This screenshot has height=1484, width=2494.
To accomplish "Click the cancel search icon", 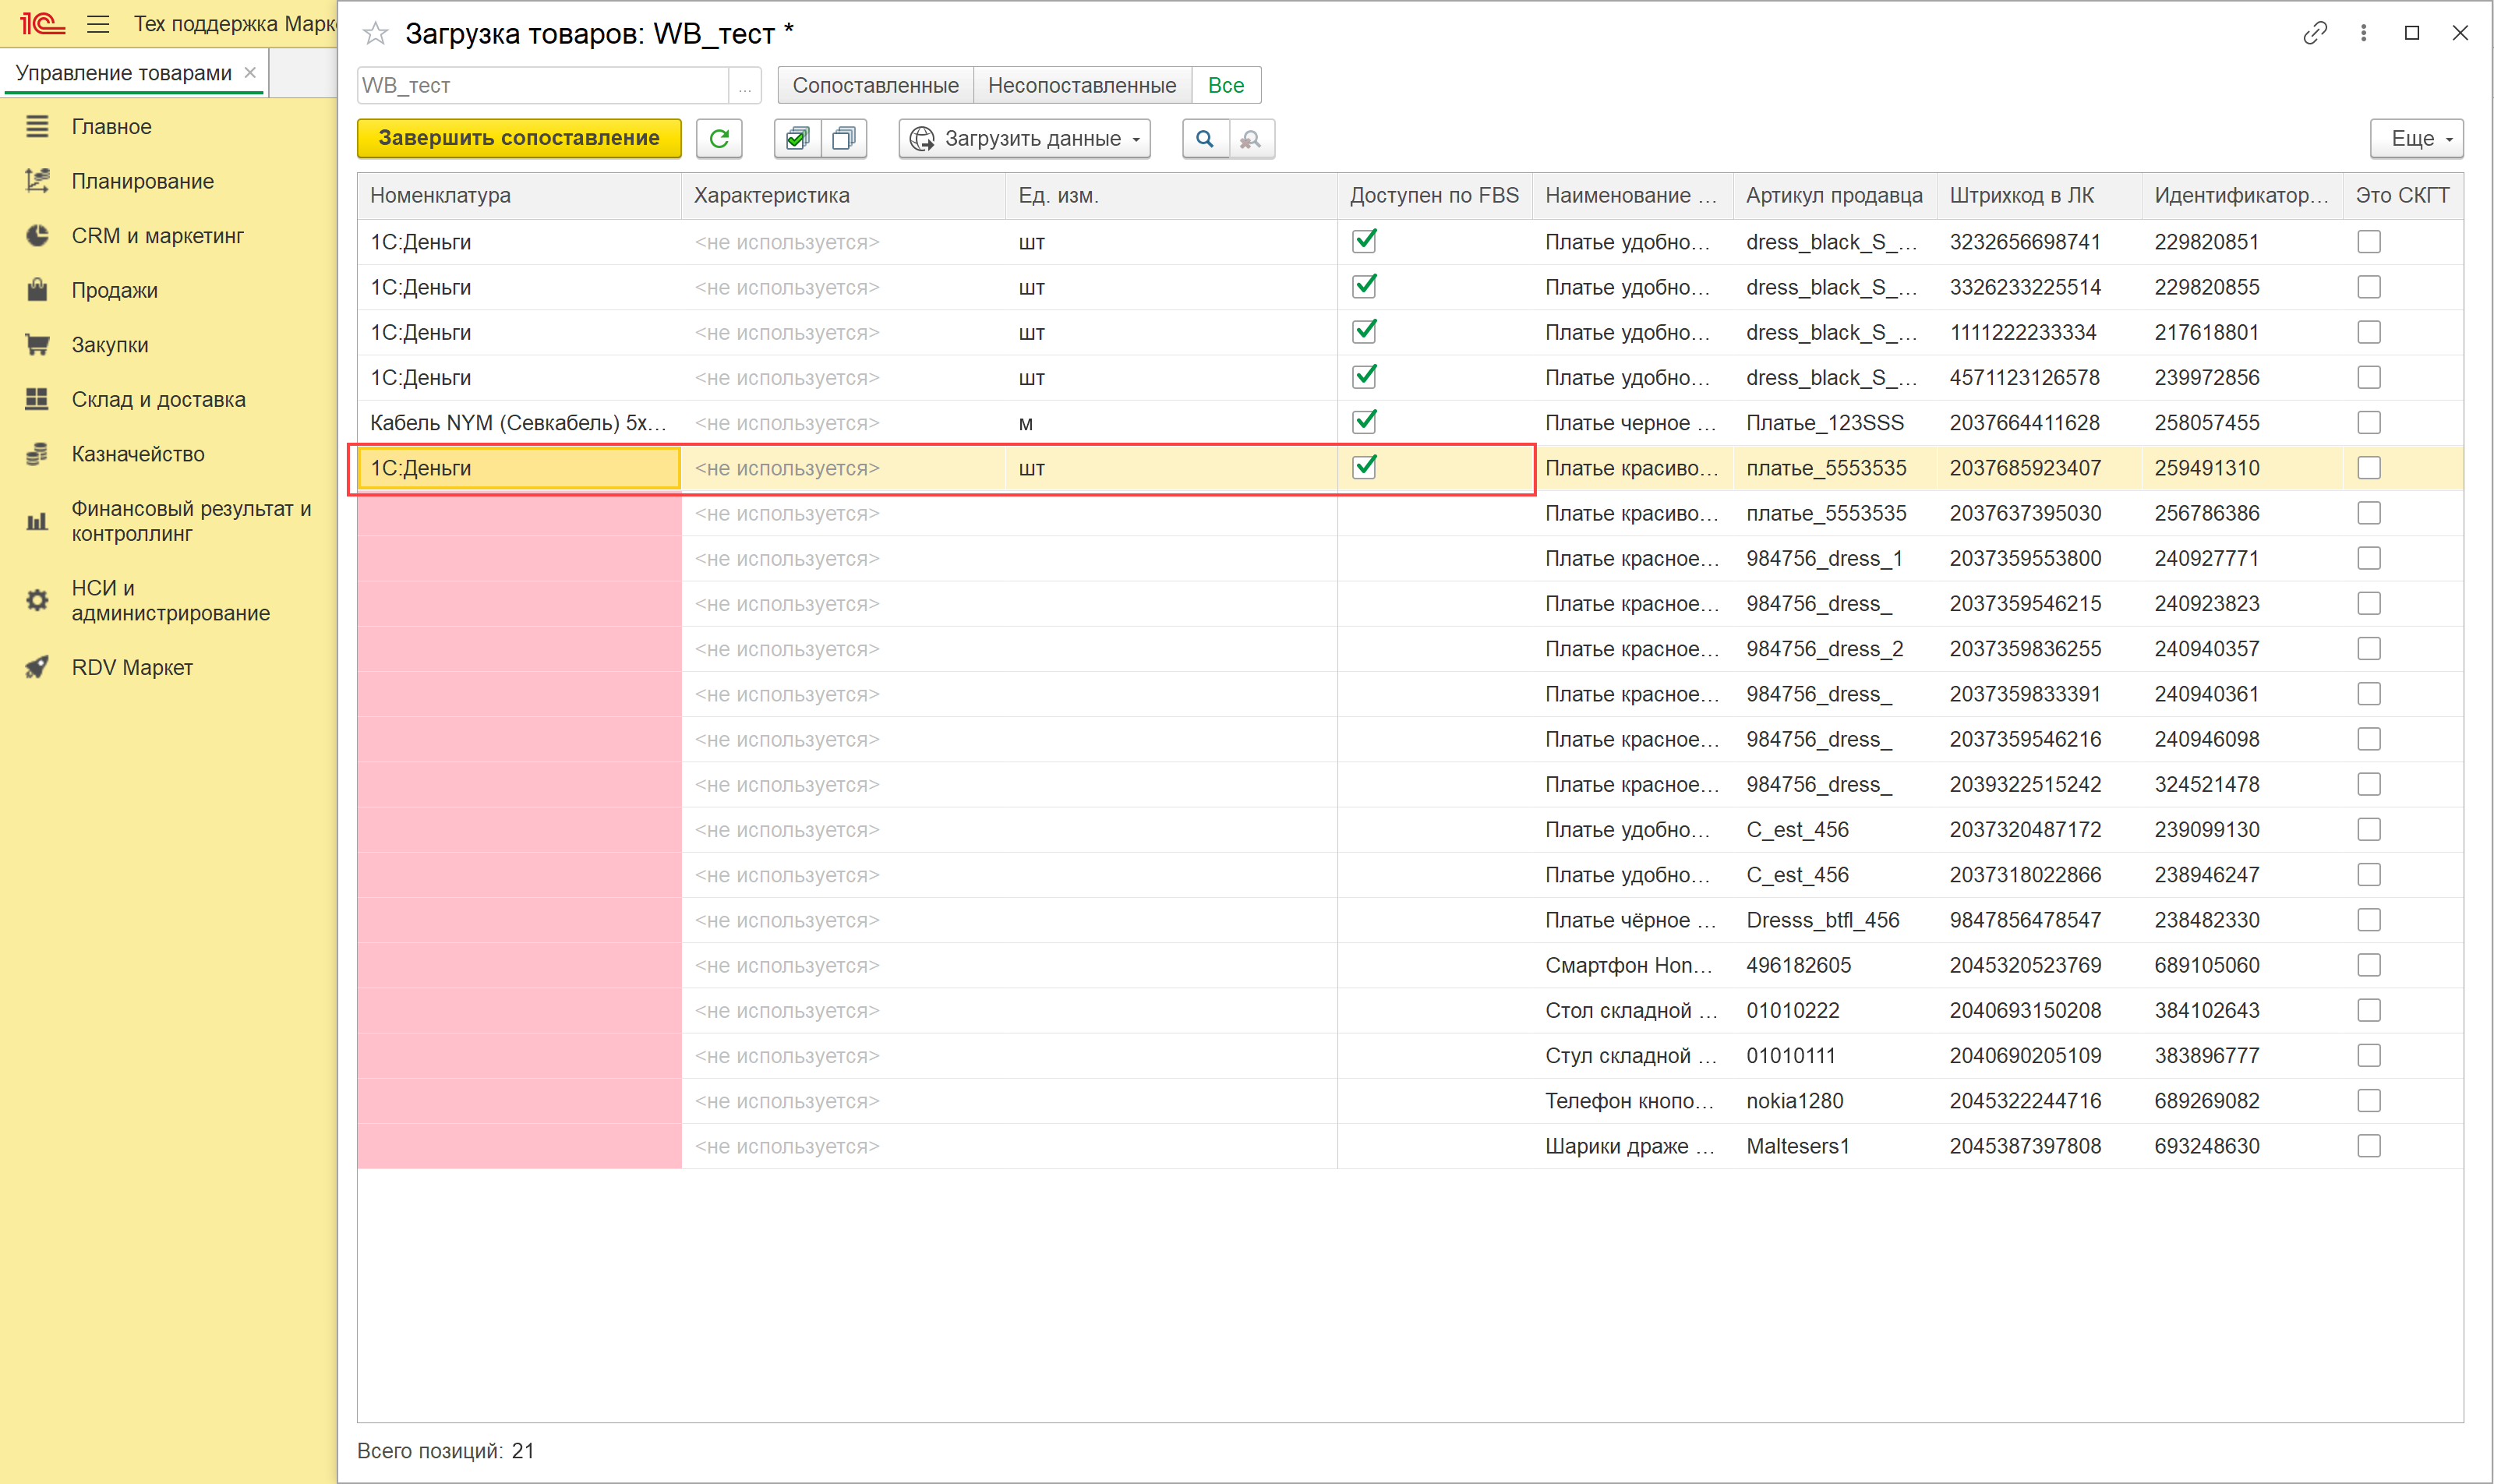I will [1250, 138].
